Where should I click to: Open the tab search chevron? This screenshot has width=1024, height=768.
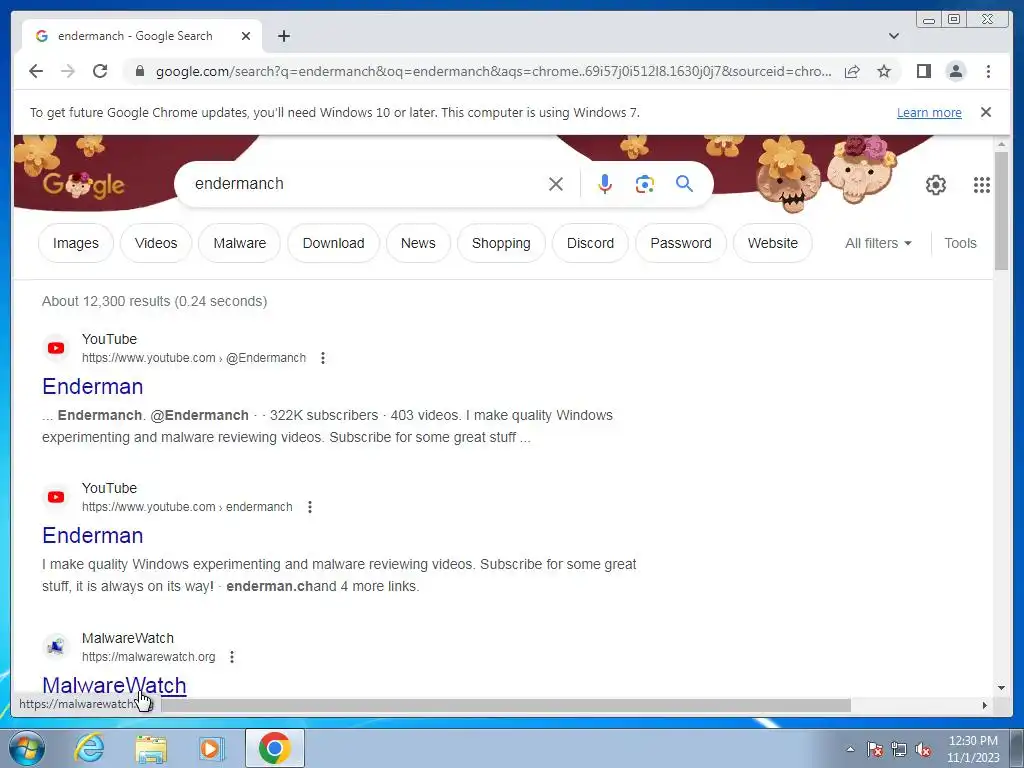(894, 36)
